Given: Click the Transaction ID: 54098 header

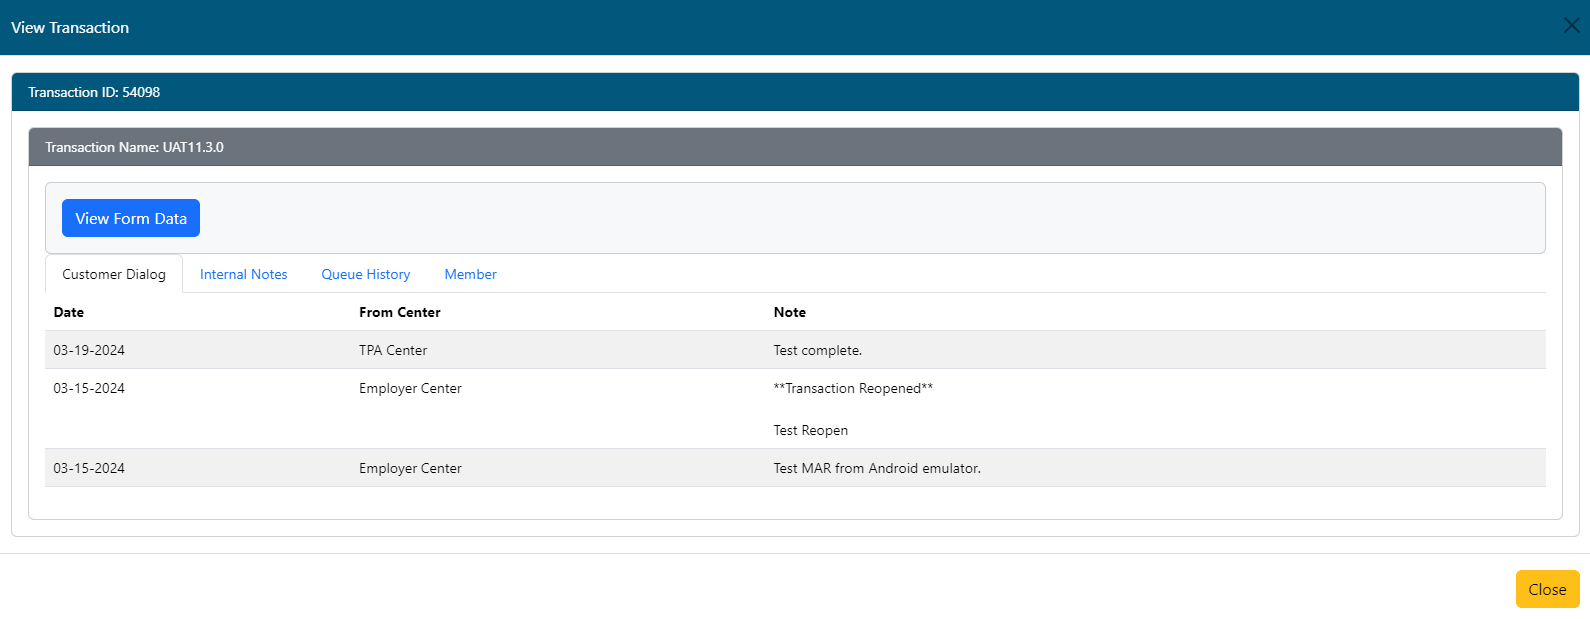Looking at the screenshot, I should (94, 92).
